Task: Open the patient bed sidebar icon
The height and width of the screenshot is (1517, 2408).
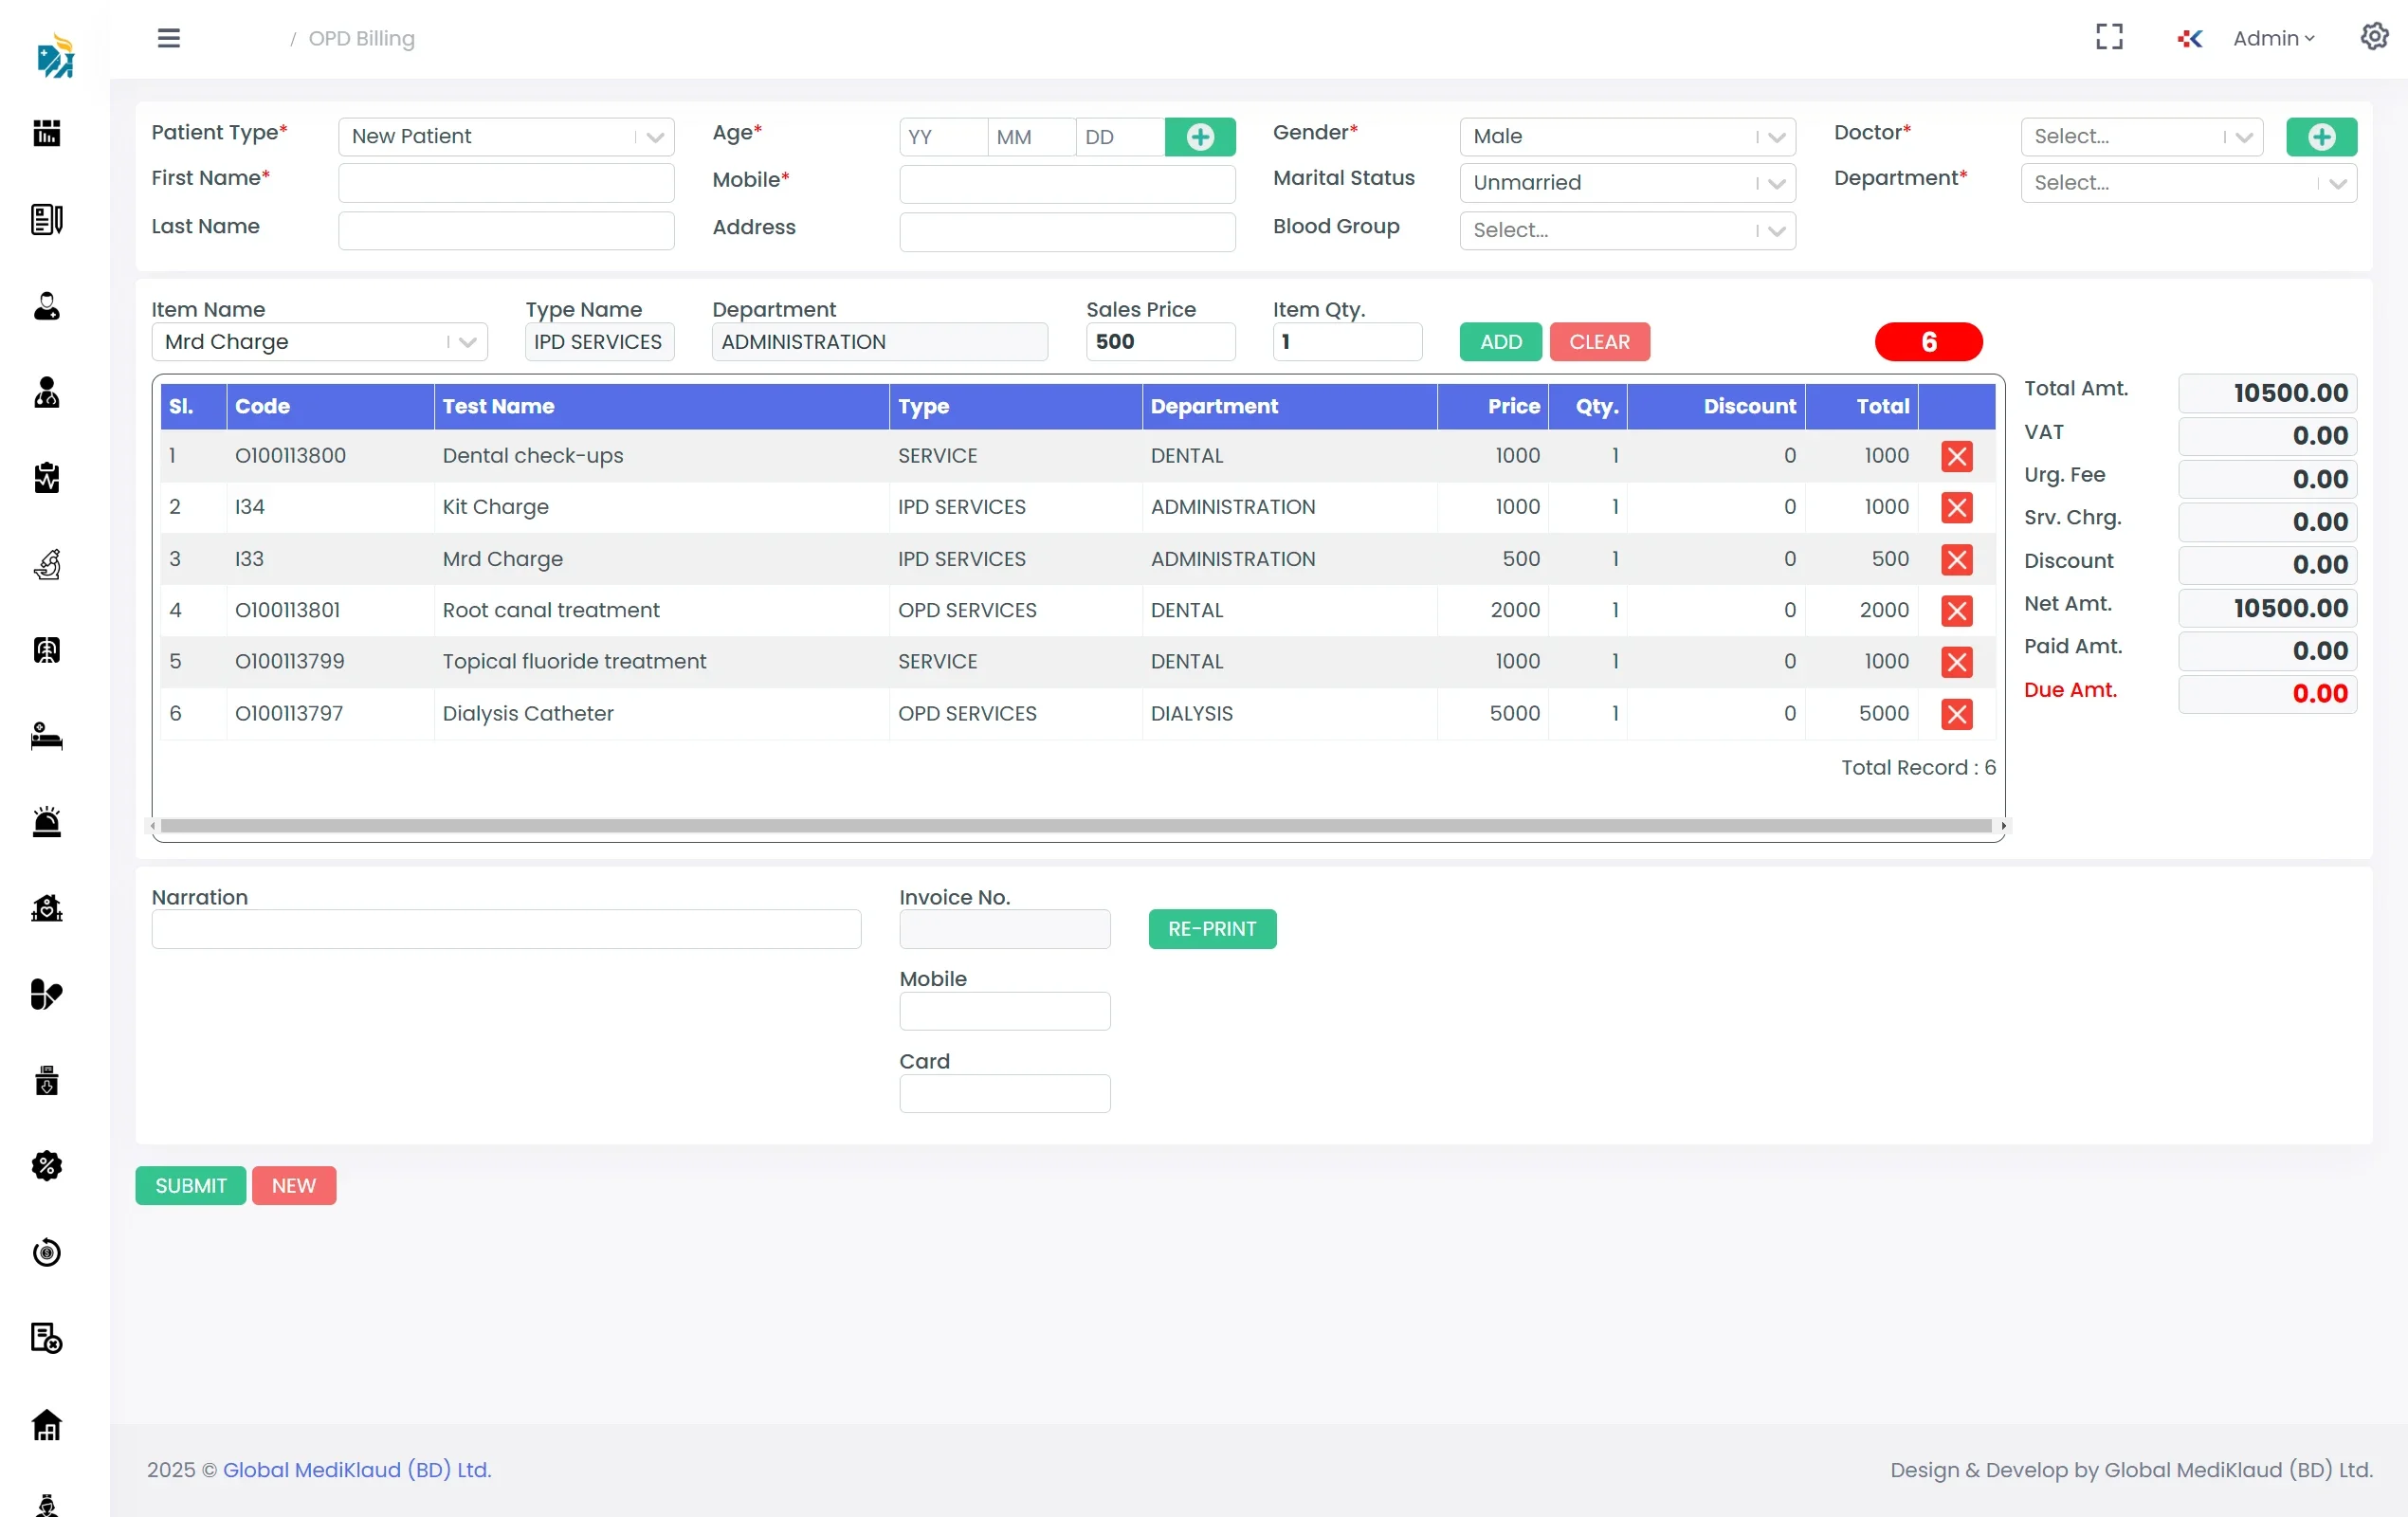Action: click(47, 737)
